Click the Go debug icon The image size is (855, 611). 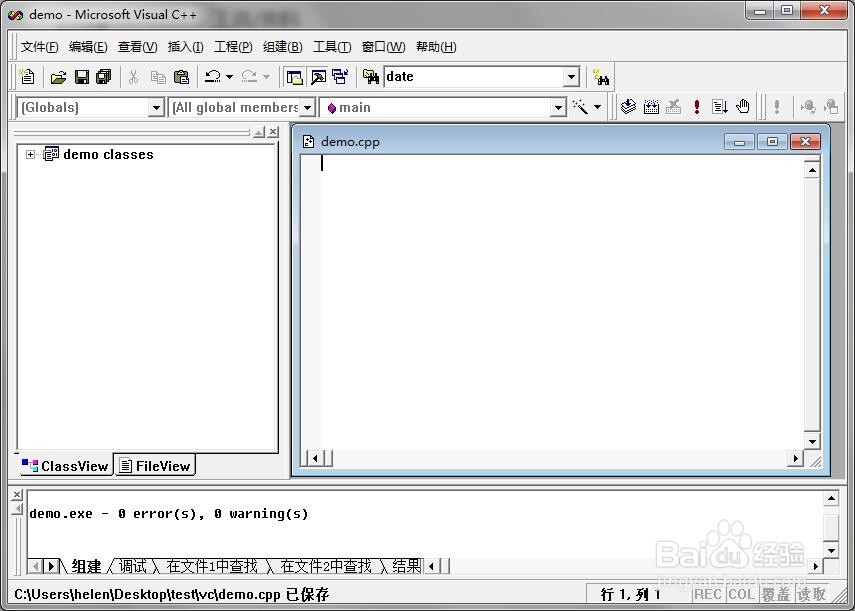point(720,106)
